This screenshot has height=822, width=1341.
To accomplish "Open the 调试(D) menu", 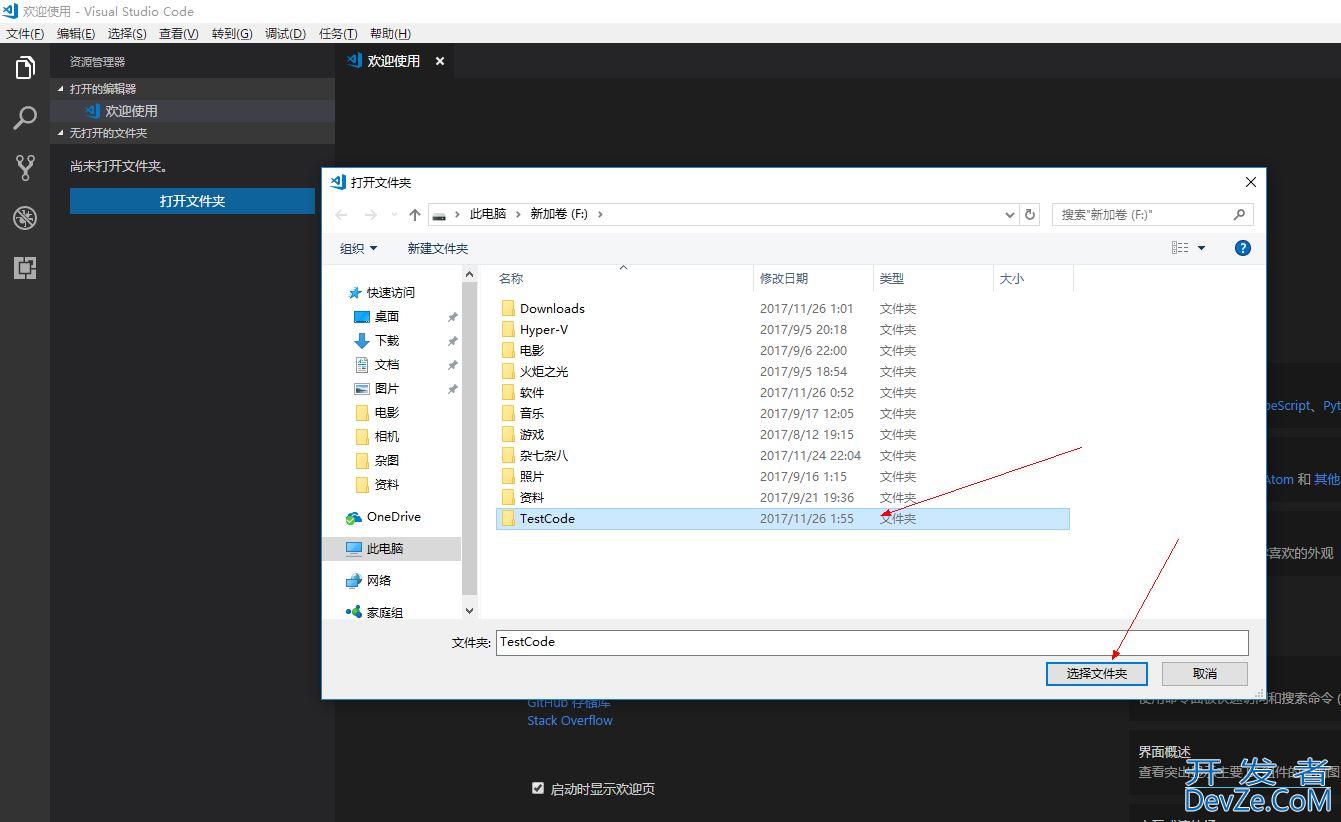I will coord(285,33).
